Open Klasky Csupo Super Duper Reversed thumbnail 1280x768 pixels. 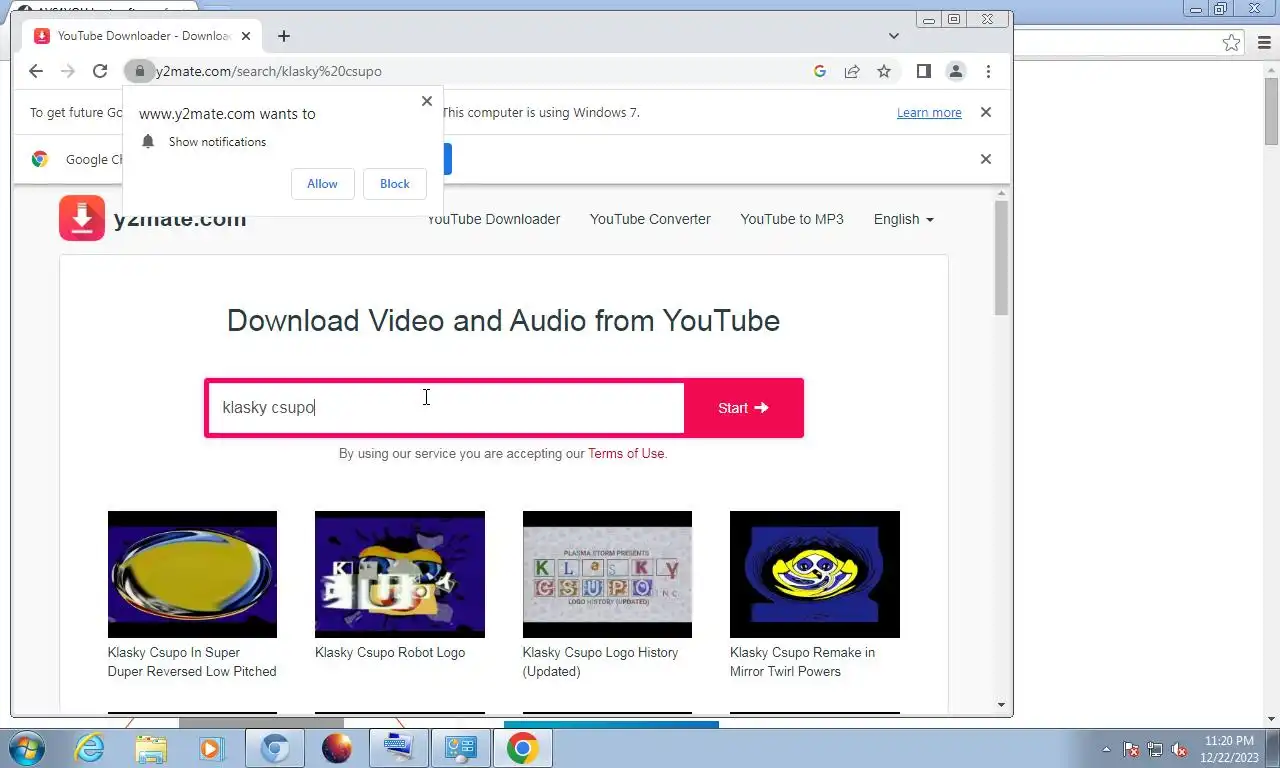[x=192, y=574]
